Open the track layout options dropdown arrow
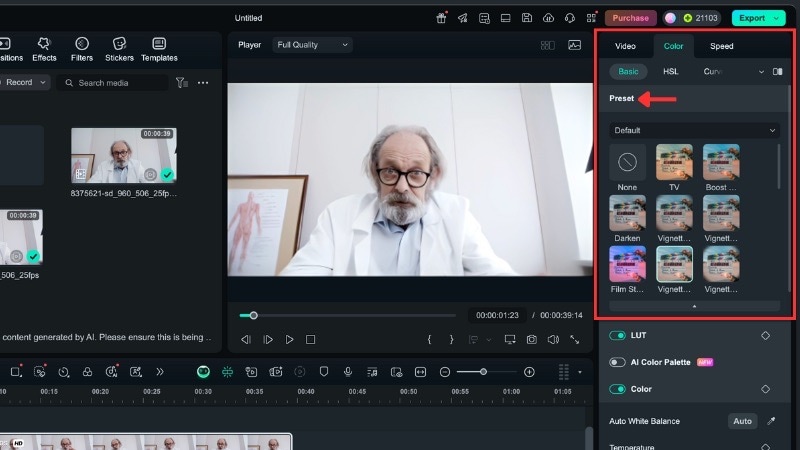Viewport: 800px width, 450px height. [580, 372]
